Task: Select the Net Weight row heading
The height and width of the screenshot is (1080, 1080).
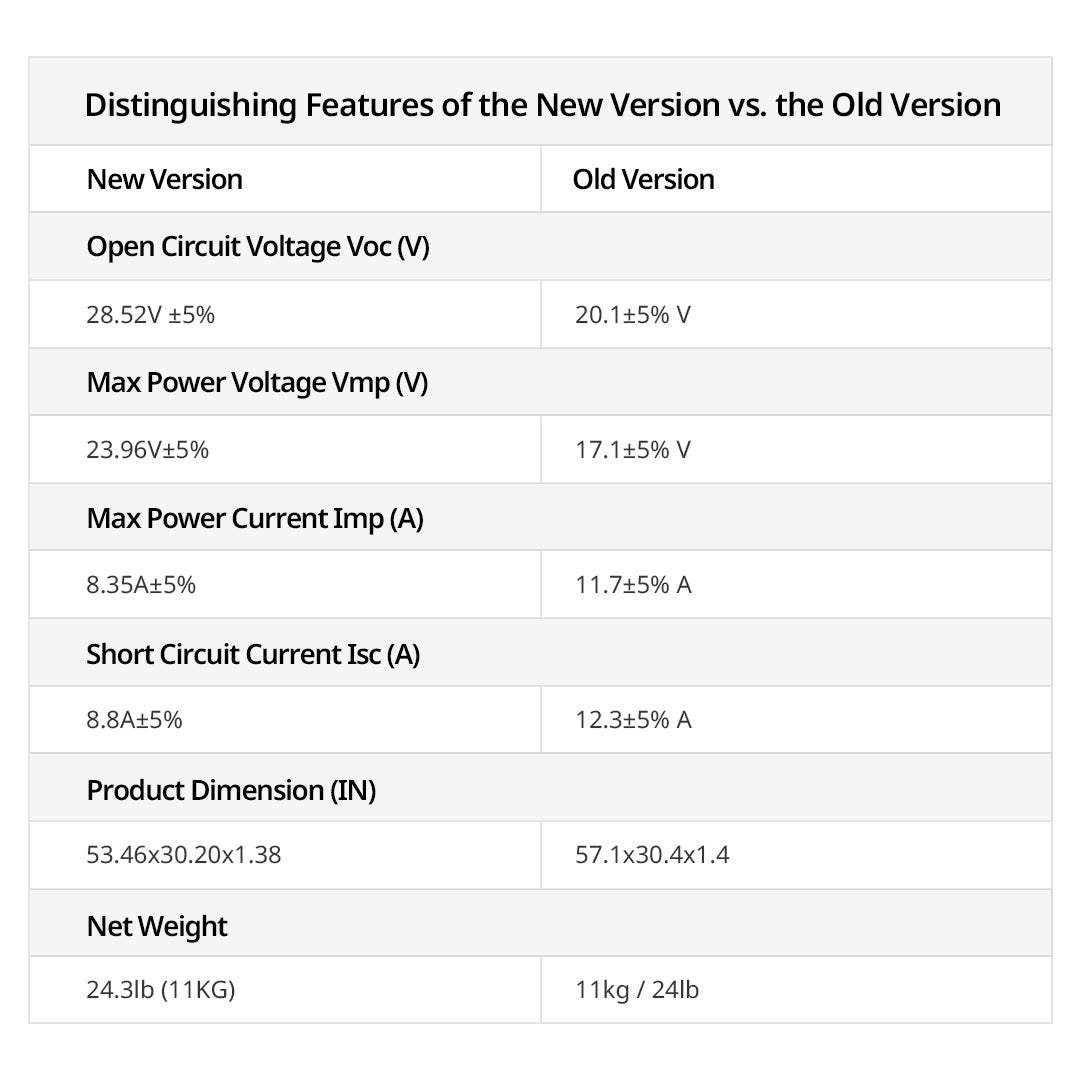Action: [157, 926]
